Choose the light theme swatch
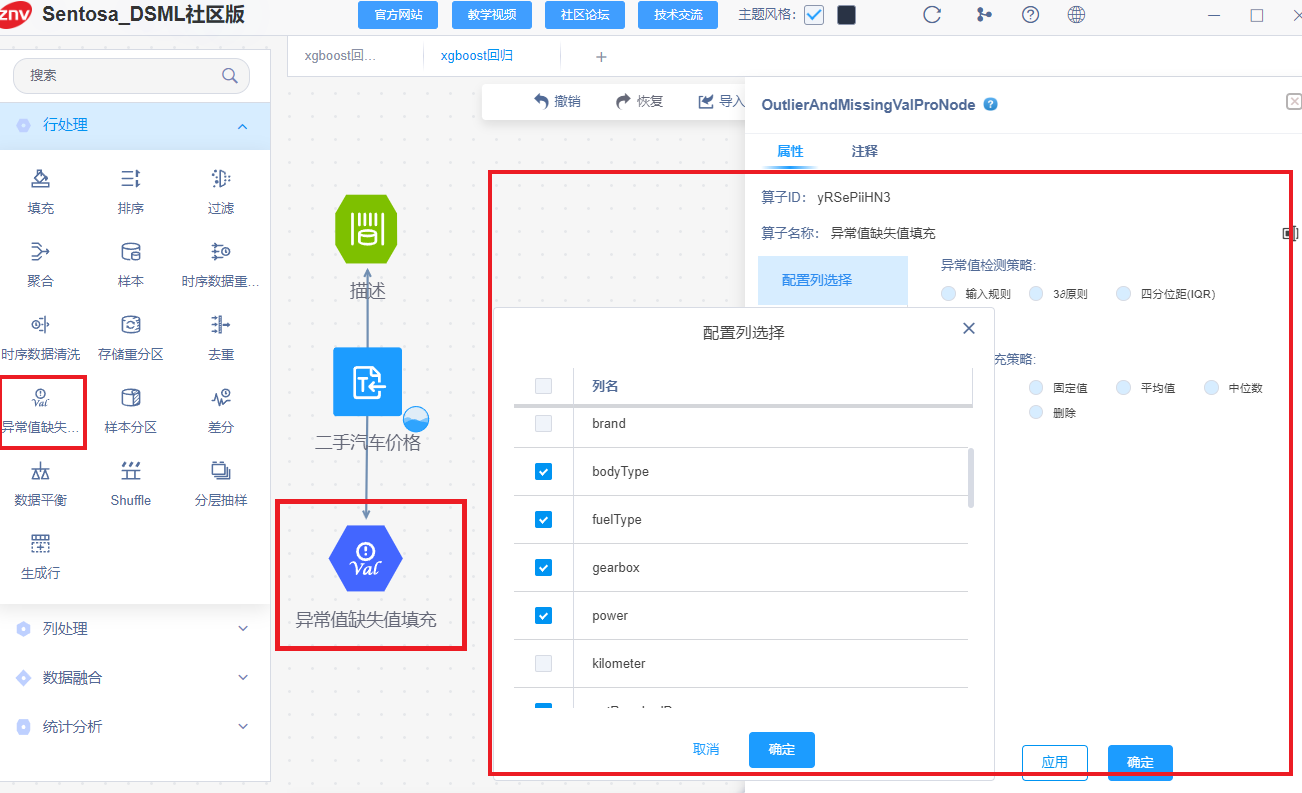 [x=814, y=15]
